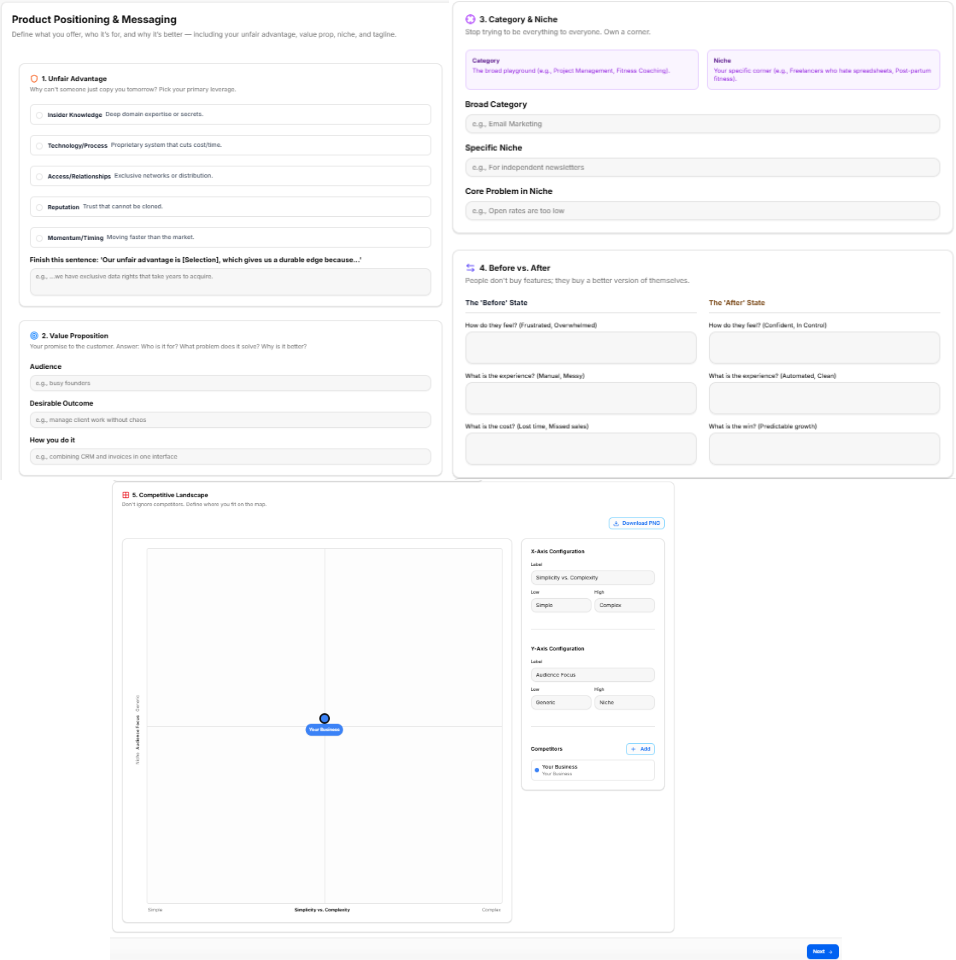Edit the Y-Axis label 'Audience Focus'
This screenshot has height=960, width=956.
(x=593, y=675)
